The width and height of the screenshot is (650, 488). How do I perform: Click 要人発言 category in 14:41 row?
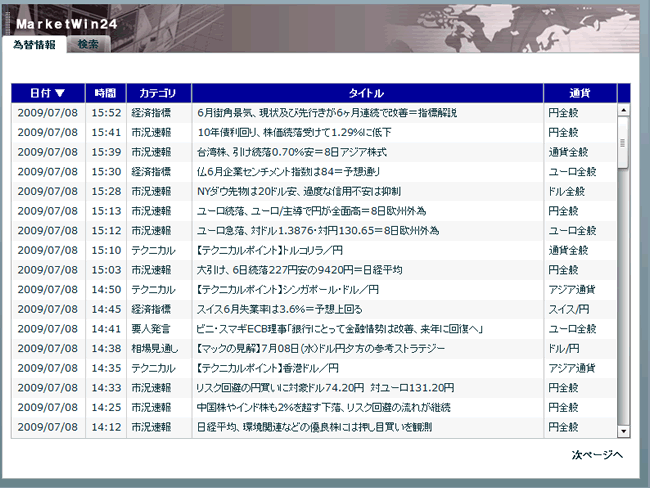tap(151, 329)
